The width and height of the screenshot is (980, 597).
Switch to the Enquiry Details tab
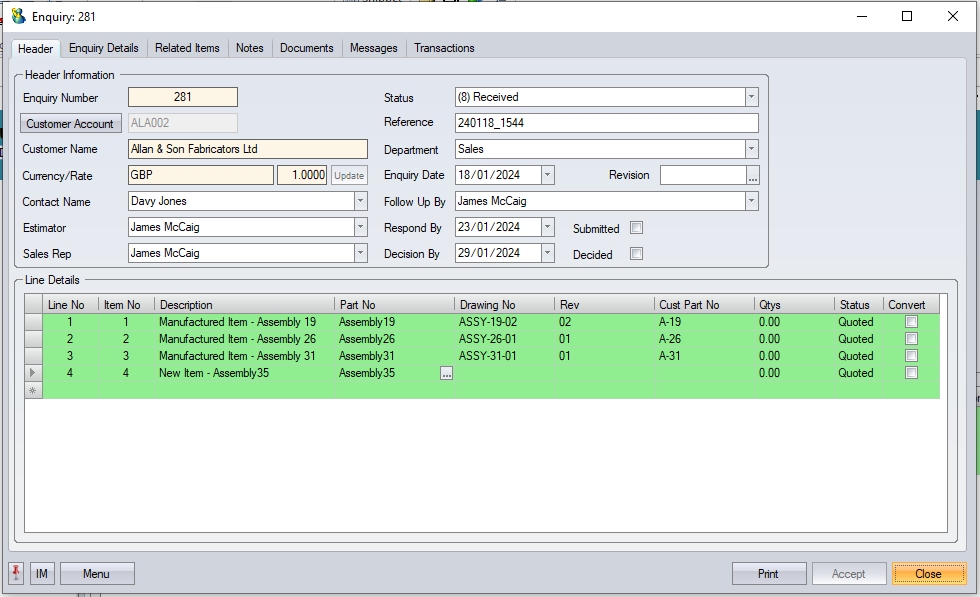pos(103,48)
